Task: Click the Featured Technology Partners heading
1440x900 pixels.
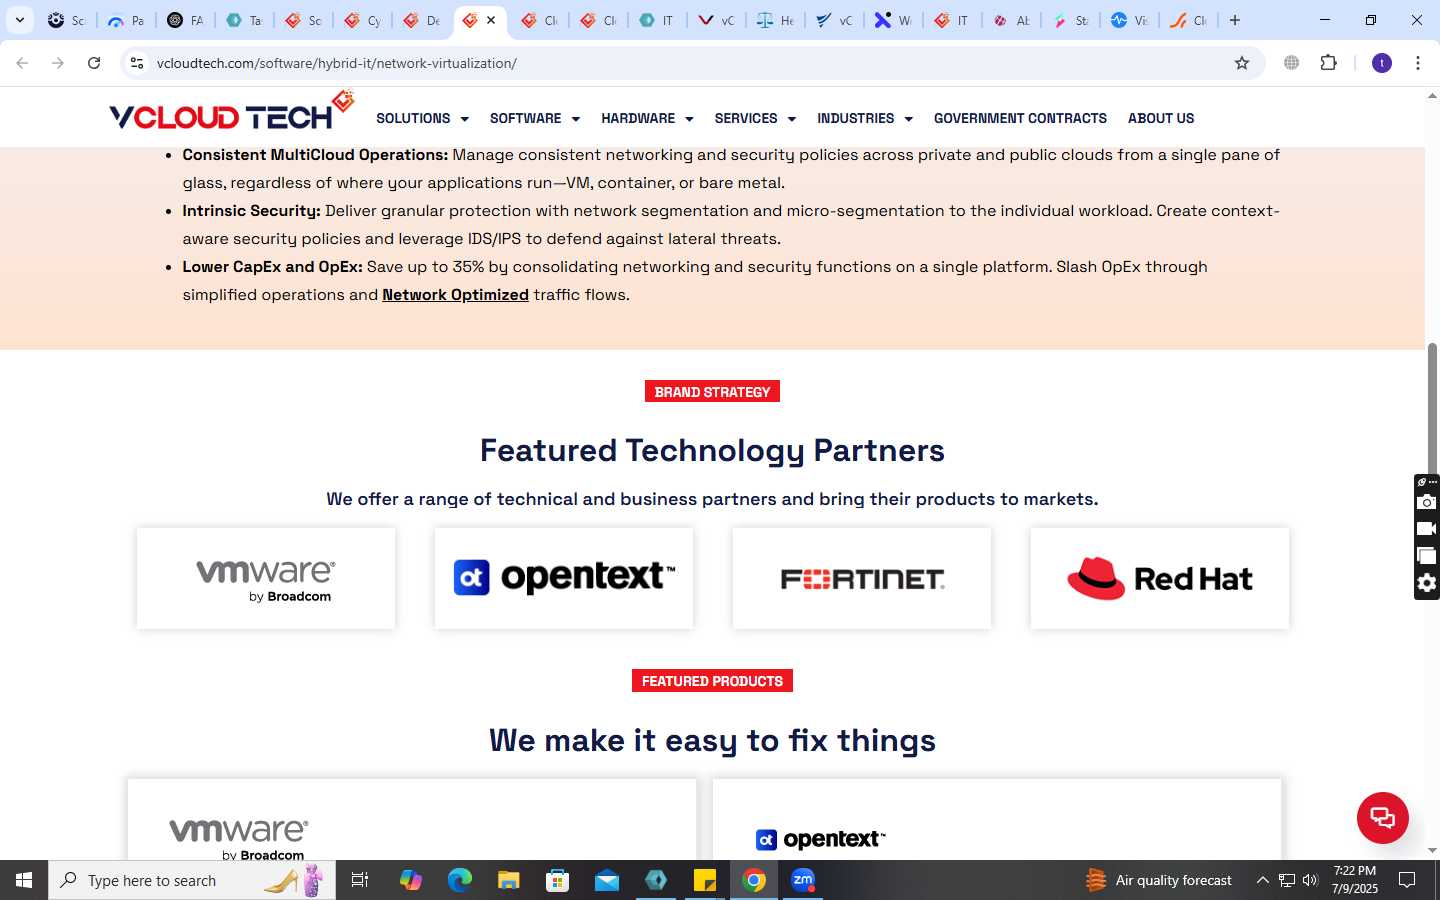Action: [x=712, y=451]
